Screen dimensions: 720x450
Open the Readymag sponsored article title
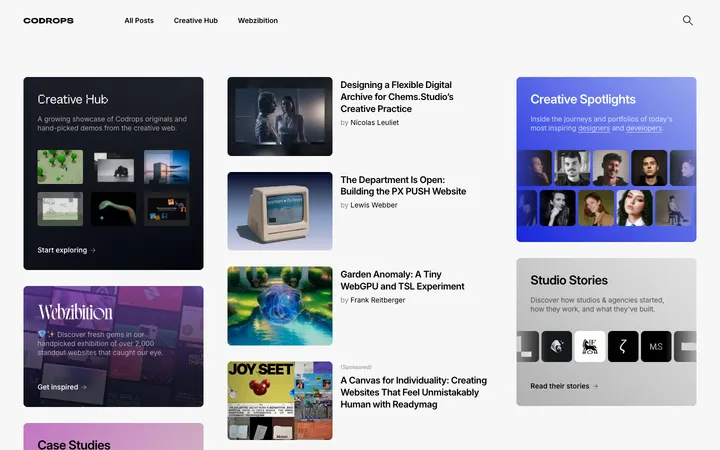coord(413,393)
